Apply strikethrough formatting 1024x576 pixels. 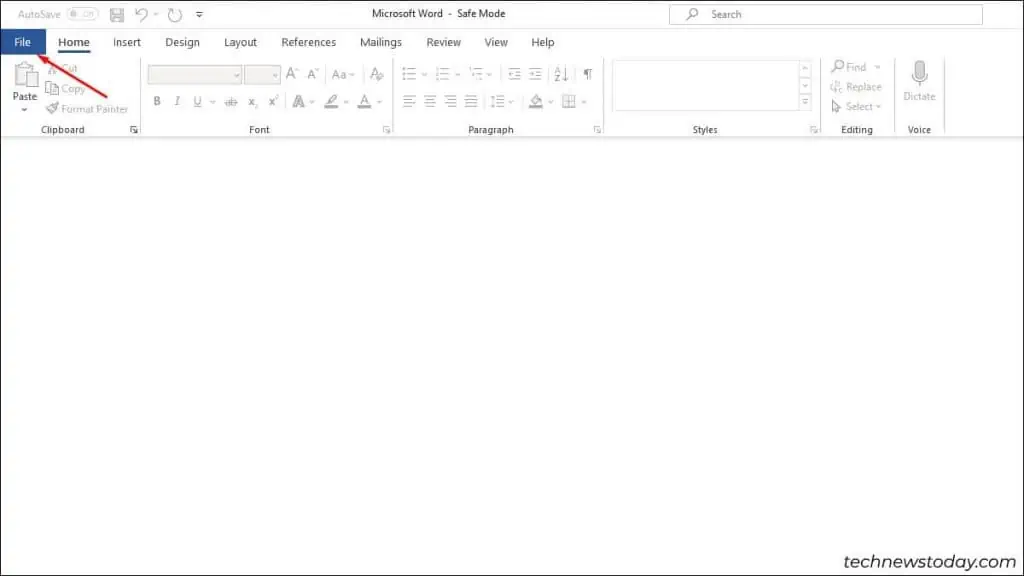231,102
